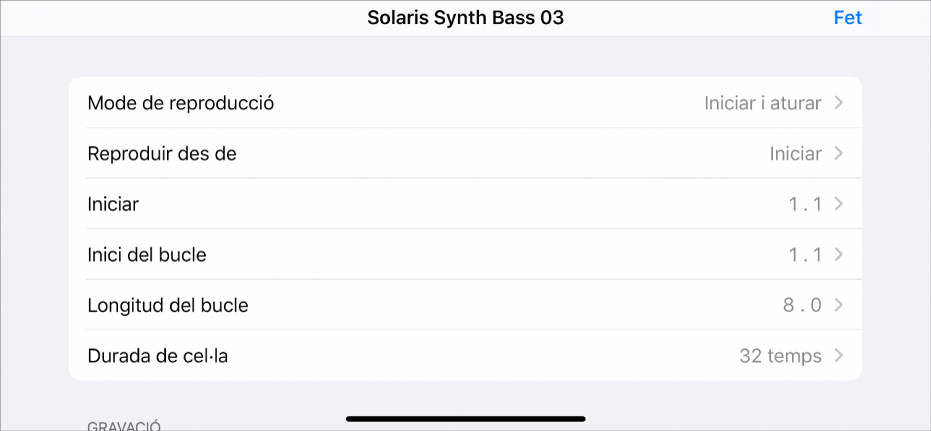Select the Iniciar row label

click(x=113, y=204)
